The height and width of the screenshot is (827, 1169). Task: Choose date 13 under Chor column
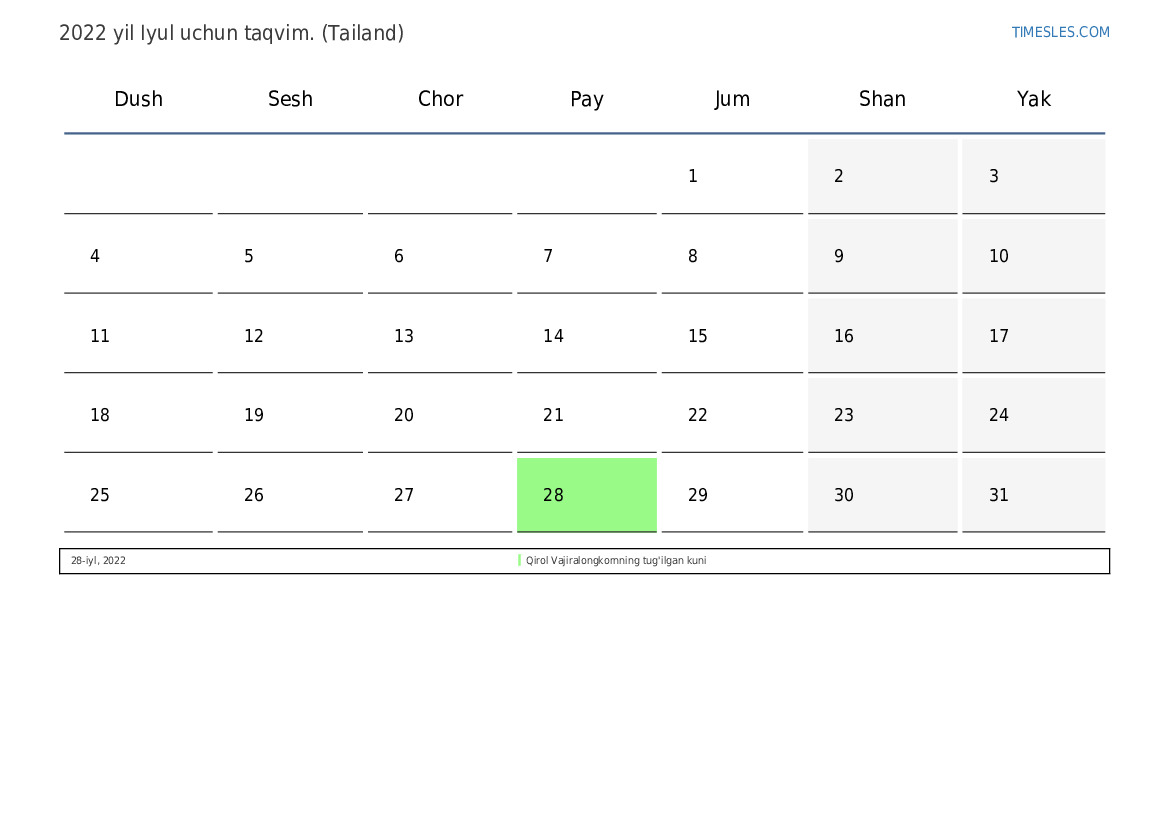[x=439, y=336]
